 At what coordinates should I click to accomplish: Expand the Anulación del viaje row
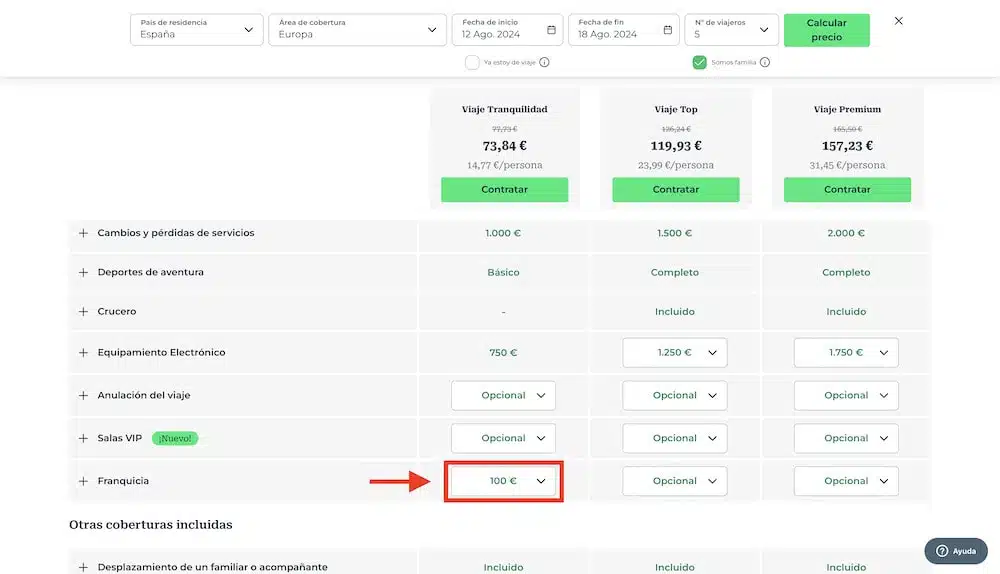click(83, 395)
